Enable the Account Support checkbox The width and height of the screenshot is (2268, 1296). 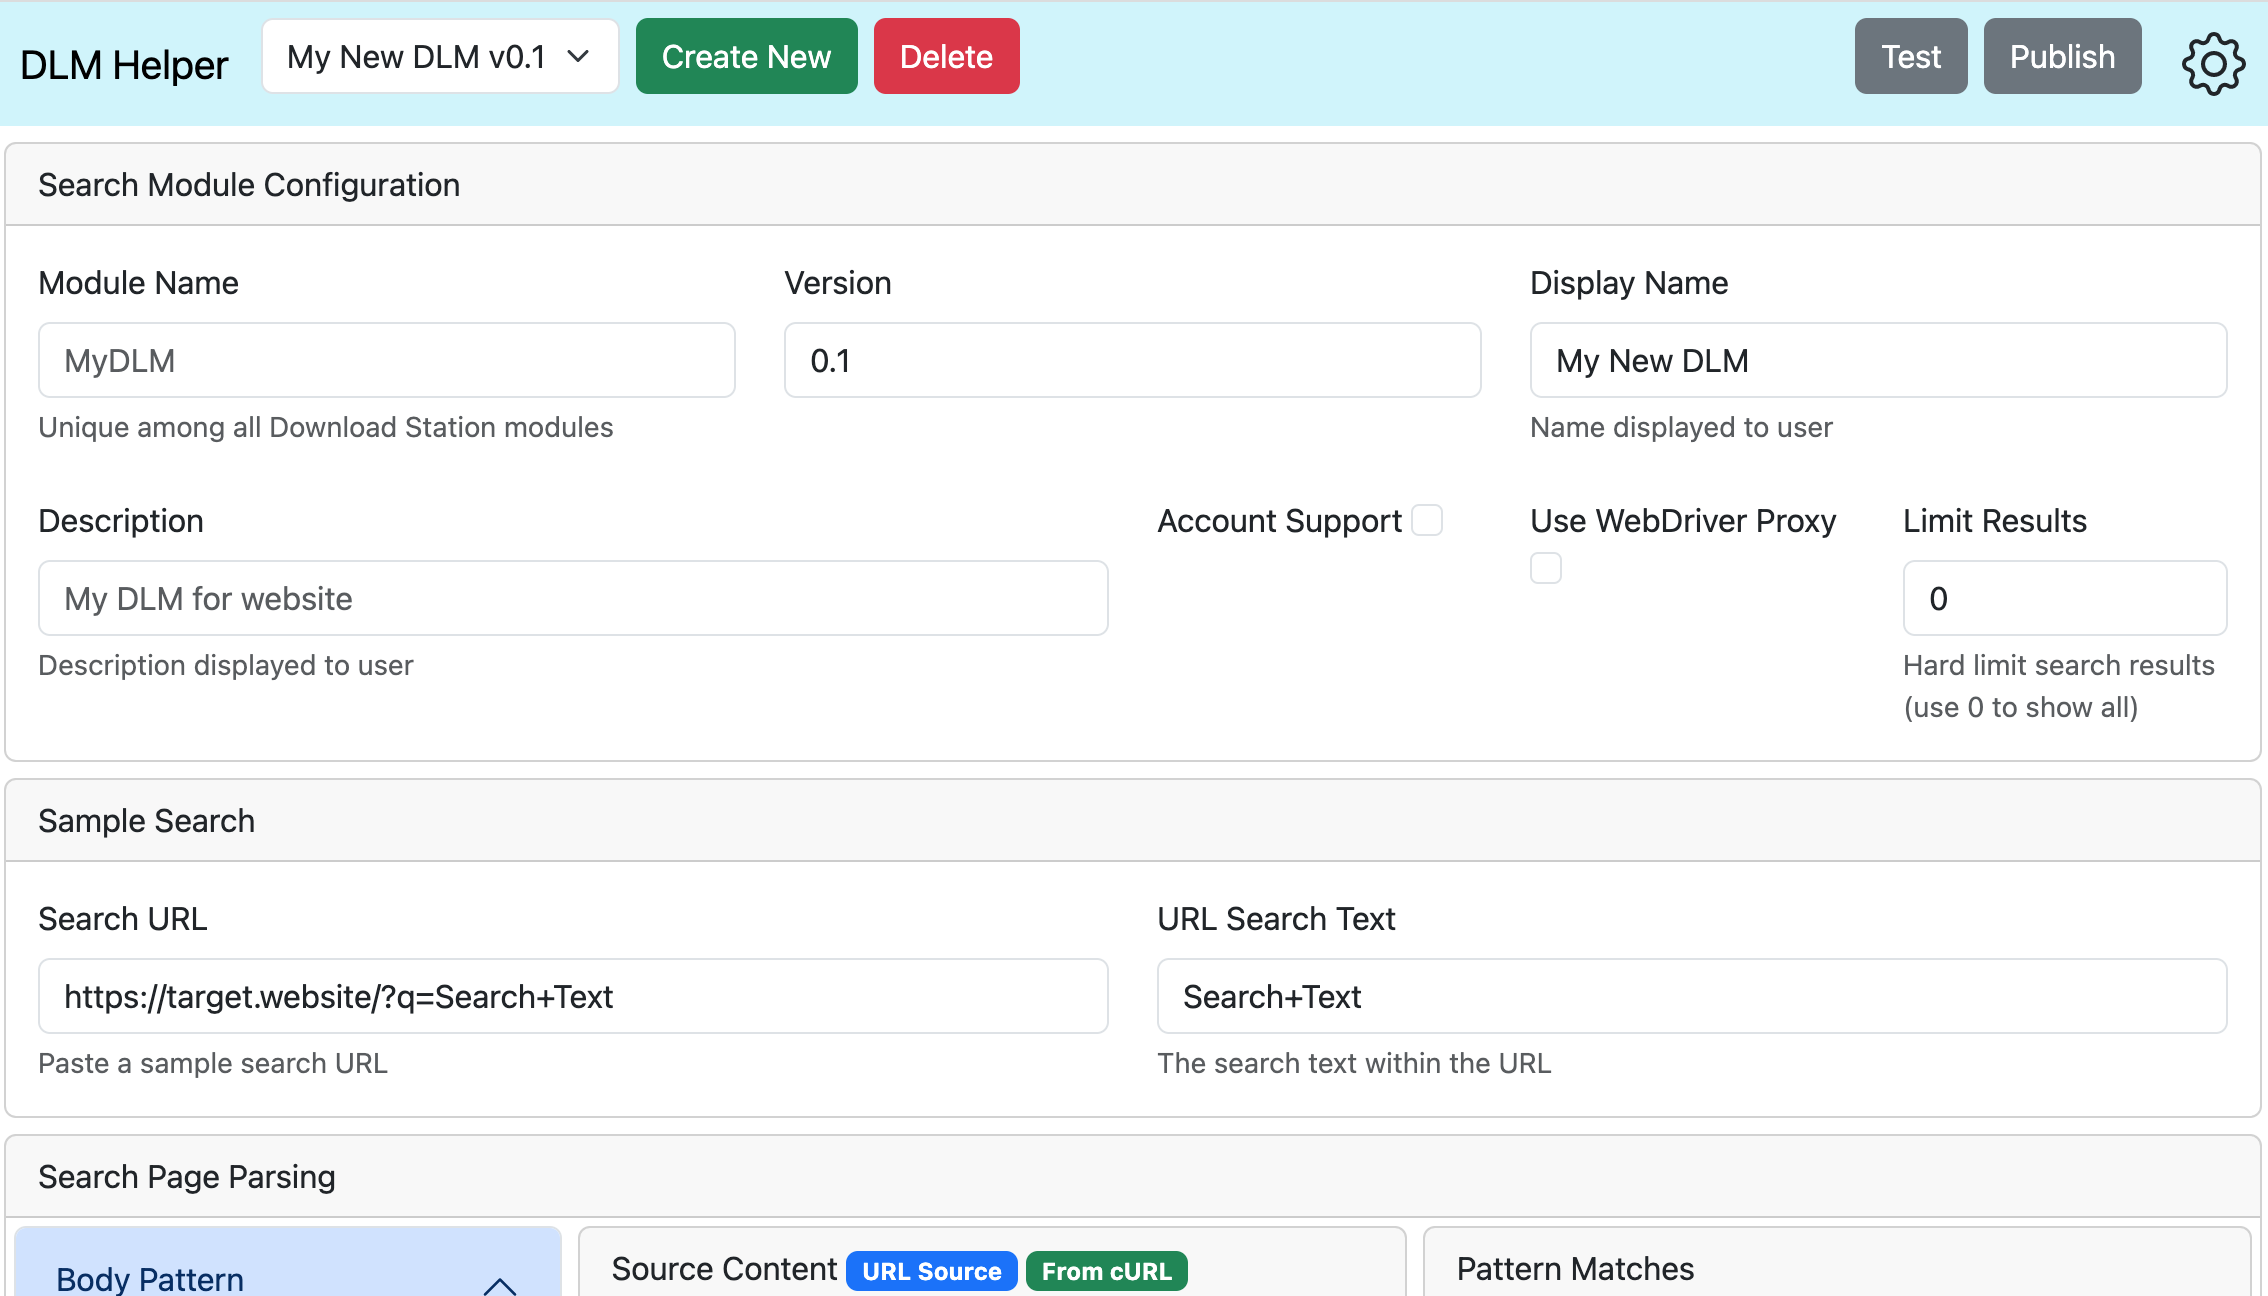click(1427, 520)
